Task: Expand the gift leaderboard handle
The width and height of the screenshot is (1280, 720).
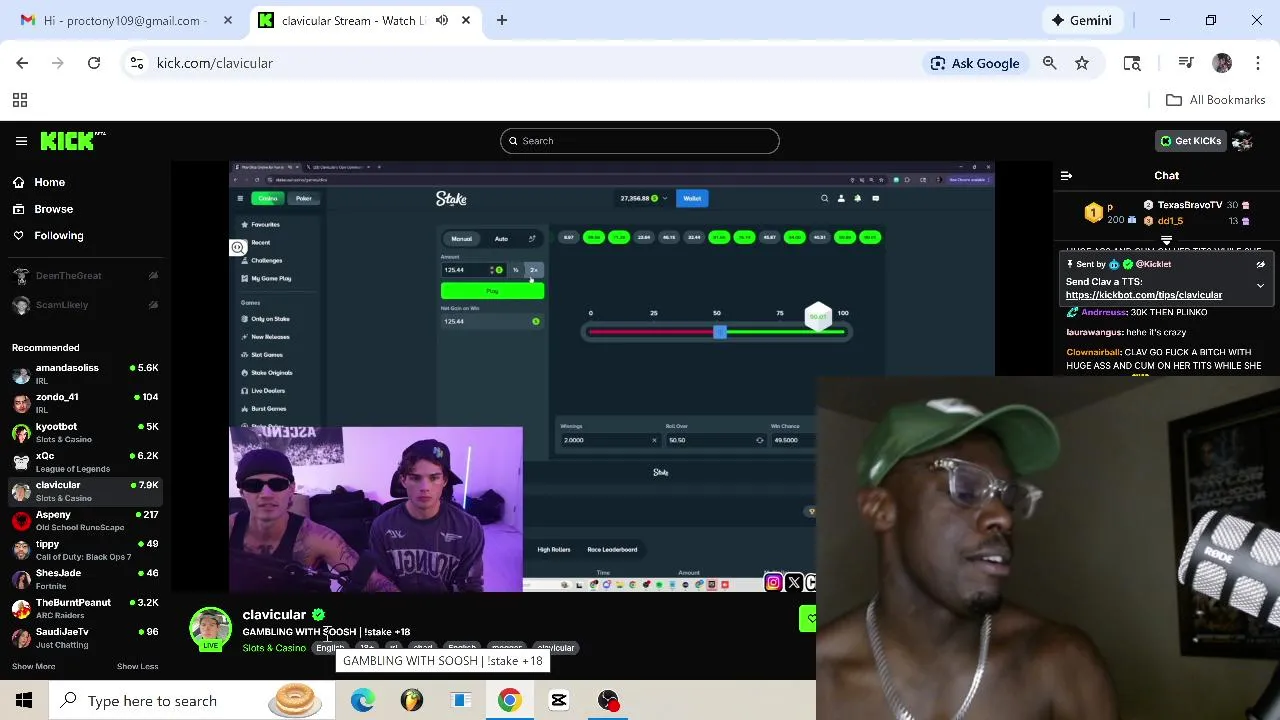Action: pos(1166,240)
